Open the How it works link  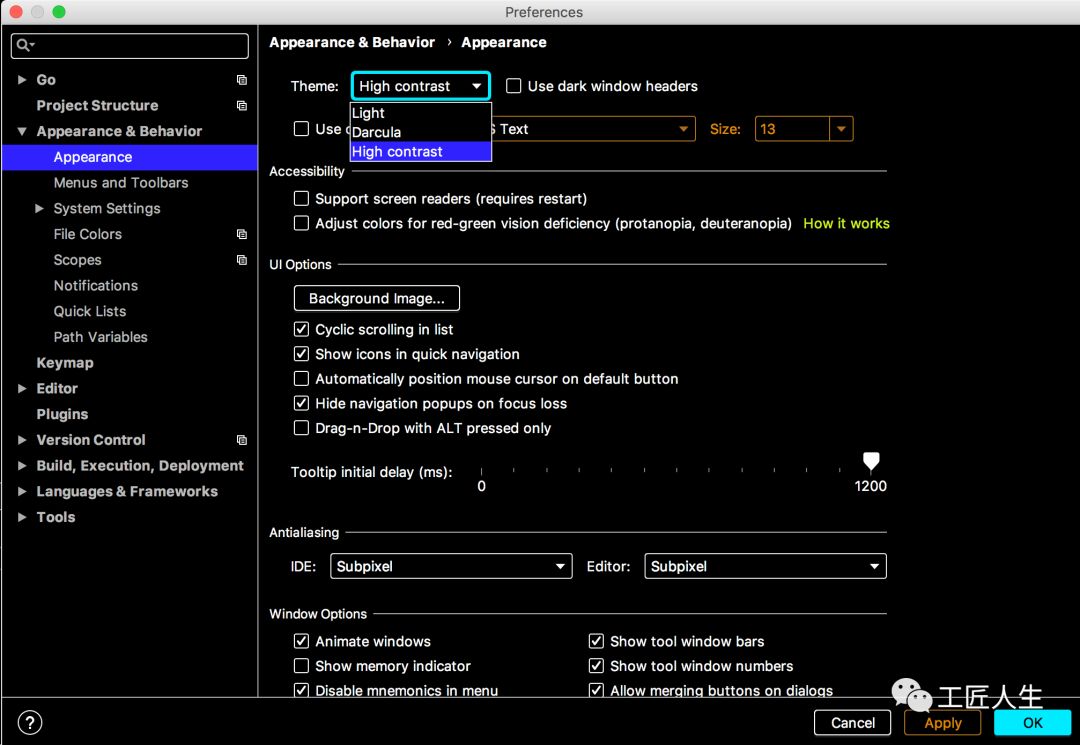pyautogui.click(x=846, y=223)
